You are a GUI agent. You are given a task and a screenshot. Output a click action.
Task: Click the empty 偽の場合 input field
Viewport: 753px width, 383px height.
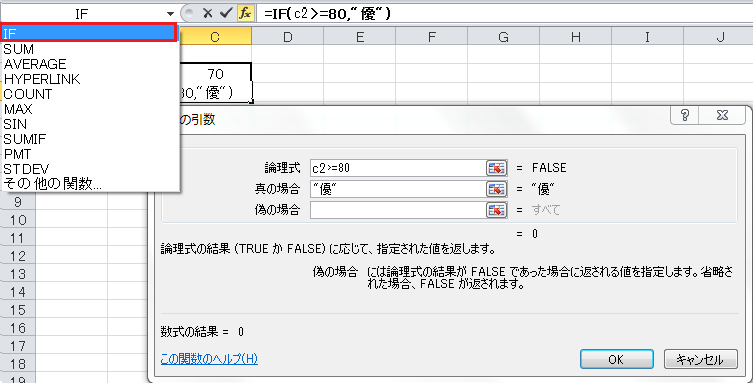click(x=398, y=210)
